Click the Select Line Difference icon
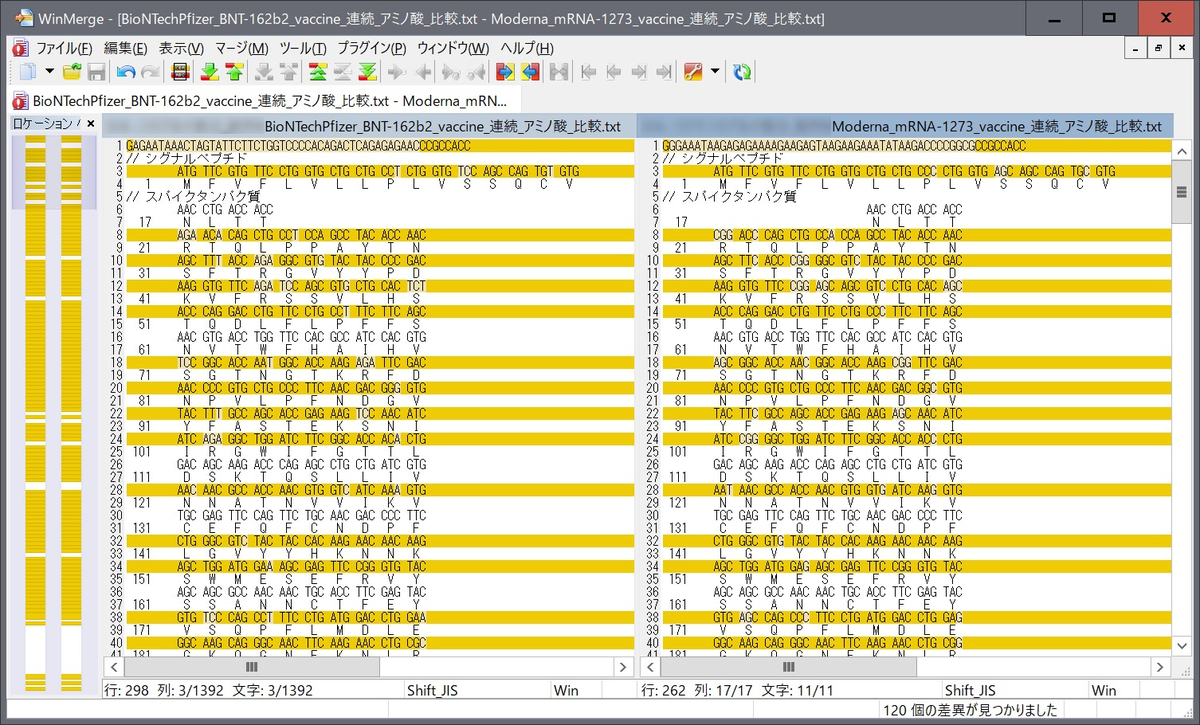The height and width of the screenshot is (725, 1200). point(181,72)
